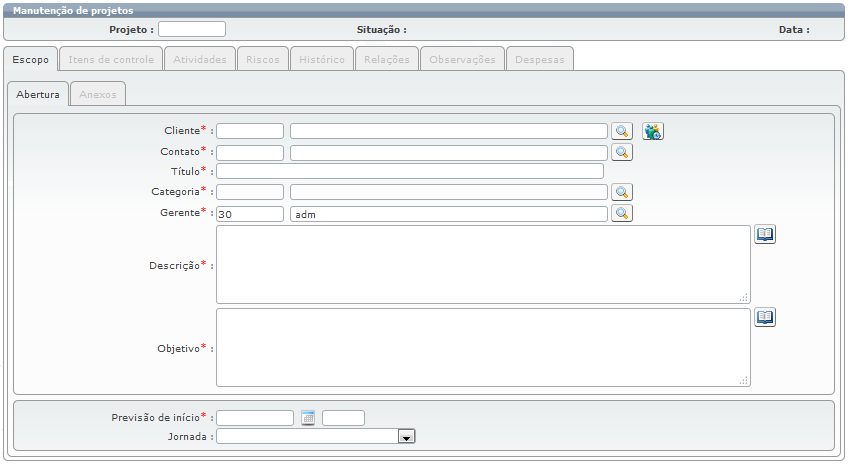Open the Riscos tab
The image size is (851, 465).
click(263, 60)
